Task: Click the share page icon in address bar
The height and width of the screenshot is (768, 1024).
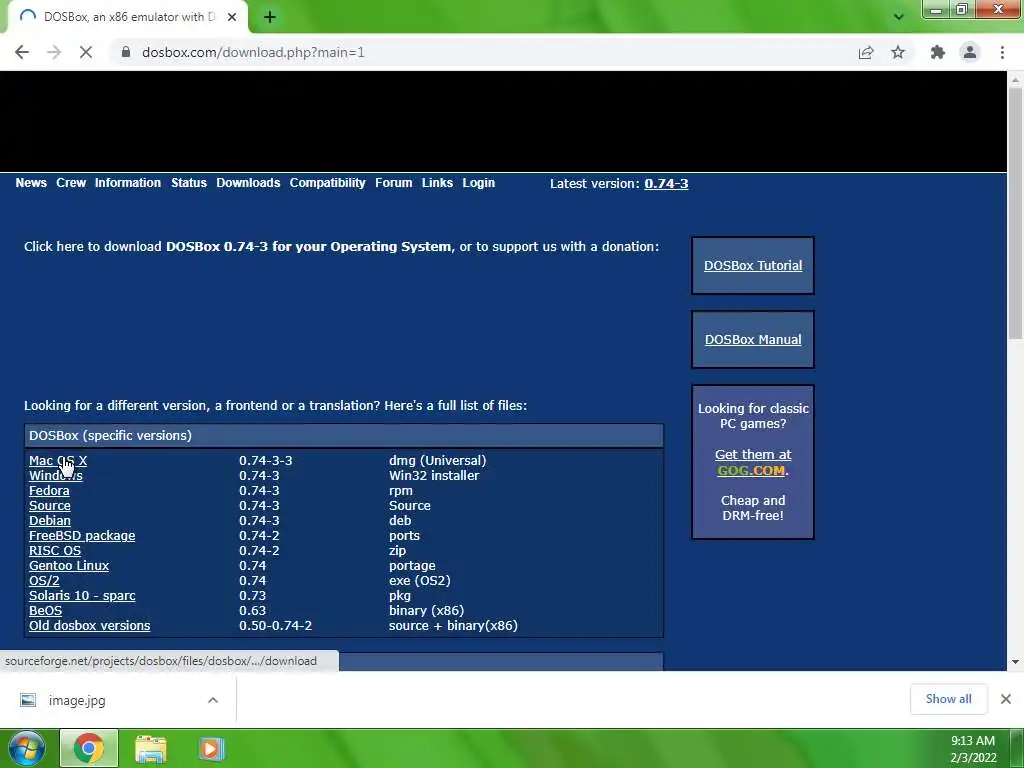Action: point(866,52)
